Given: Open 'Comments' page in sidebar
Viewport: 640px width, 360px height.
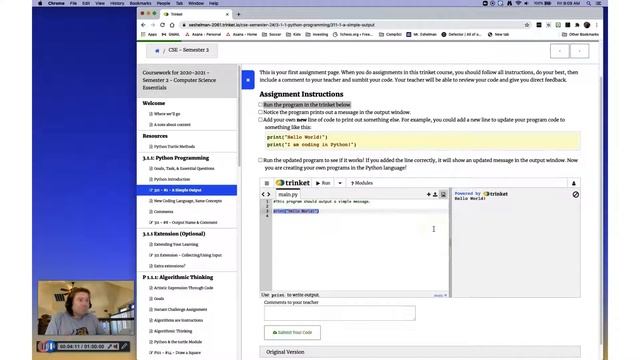Looking at the screenshot, I should pos(163,211).
